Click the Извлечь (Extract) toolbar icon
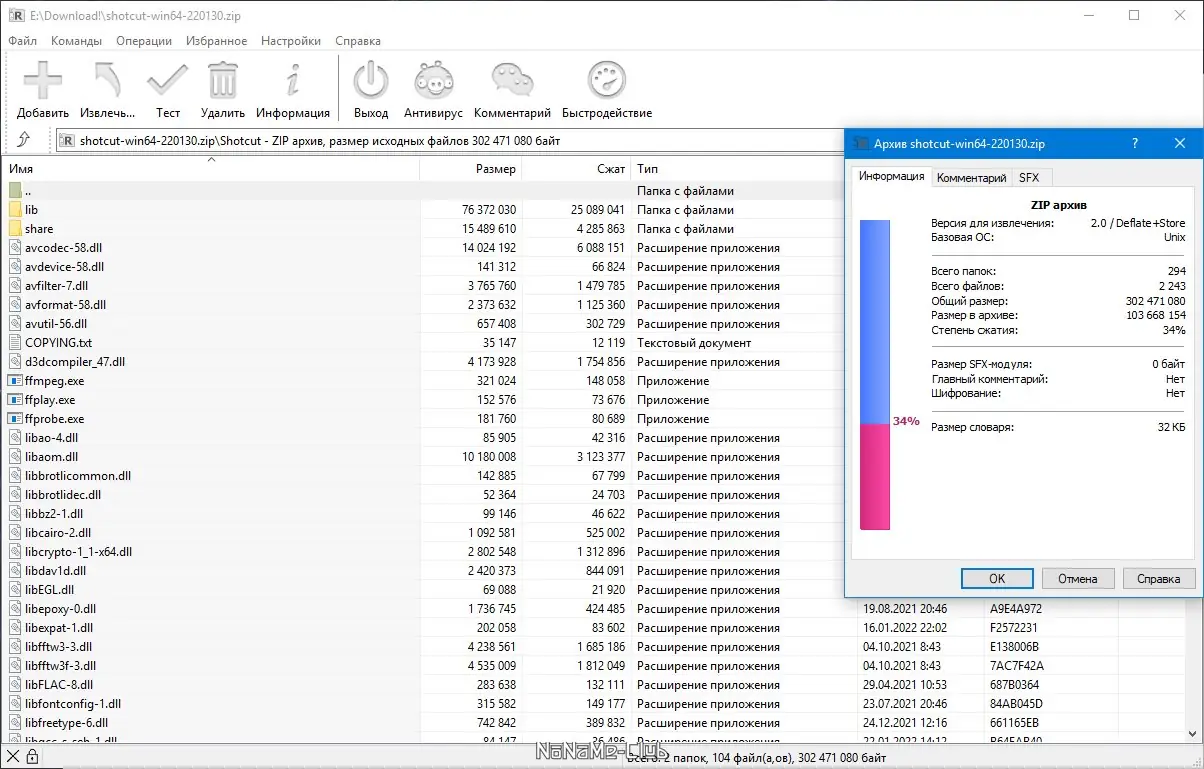 pyautogui.click(x=107, y=89)
